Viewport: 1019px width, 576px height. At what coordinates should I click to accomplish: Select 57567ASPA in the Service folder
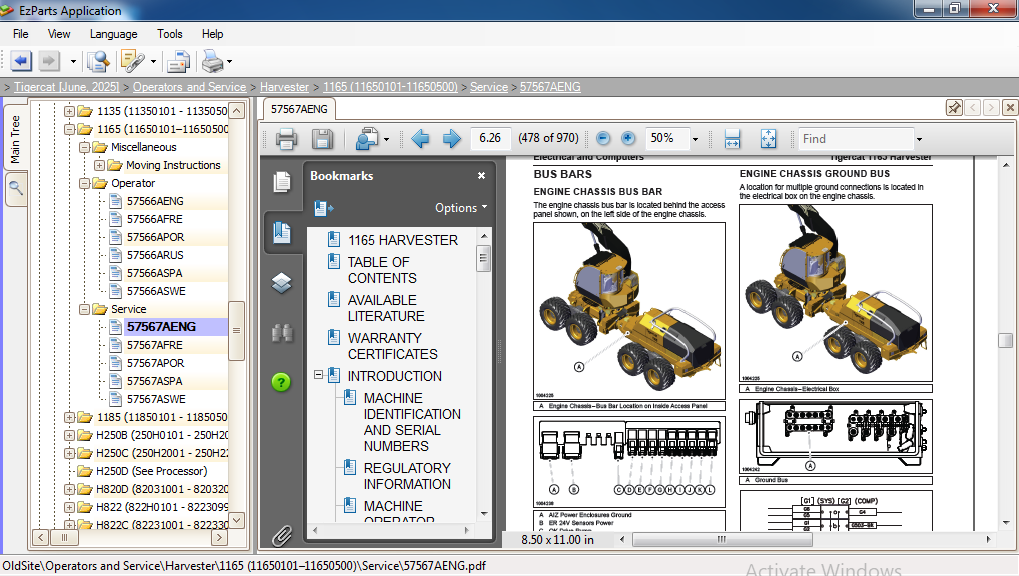(155, 381)
